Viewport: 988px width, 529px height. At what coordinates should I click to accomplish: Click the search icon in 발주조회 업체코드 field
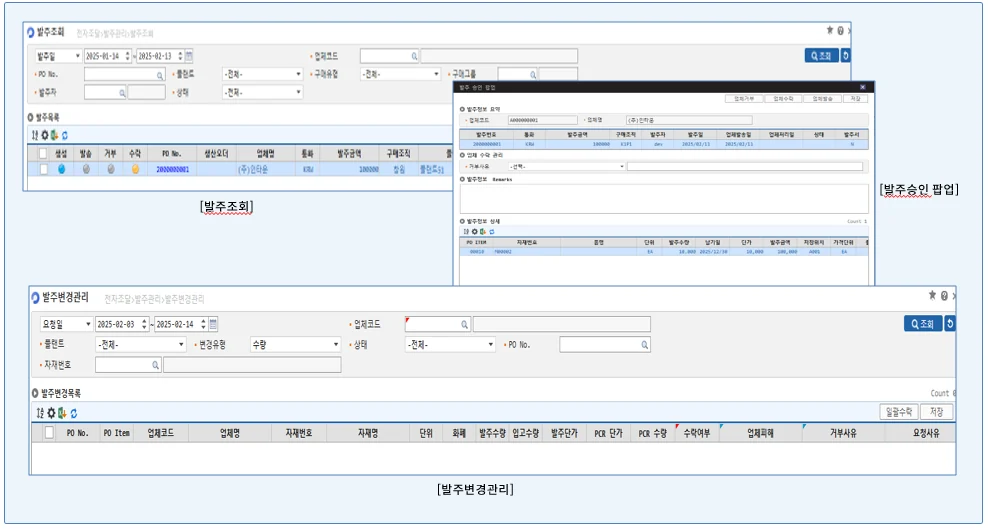click(x=414, y=56)
